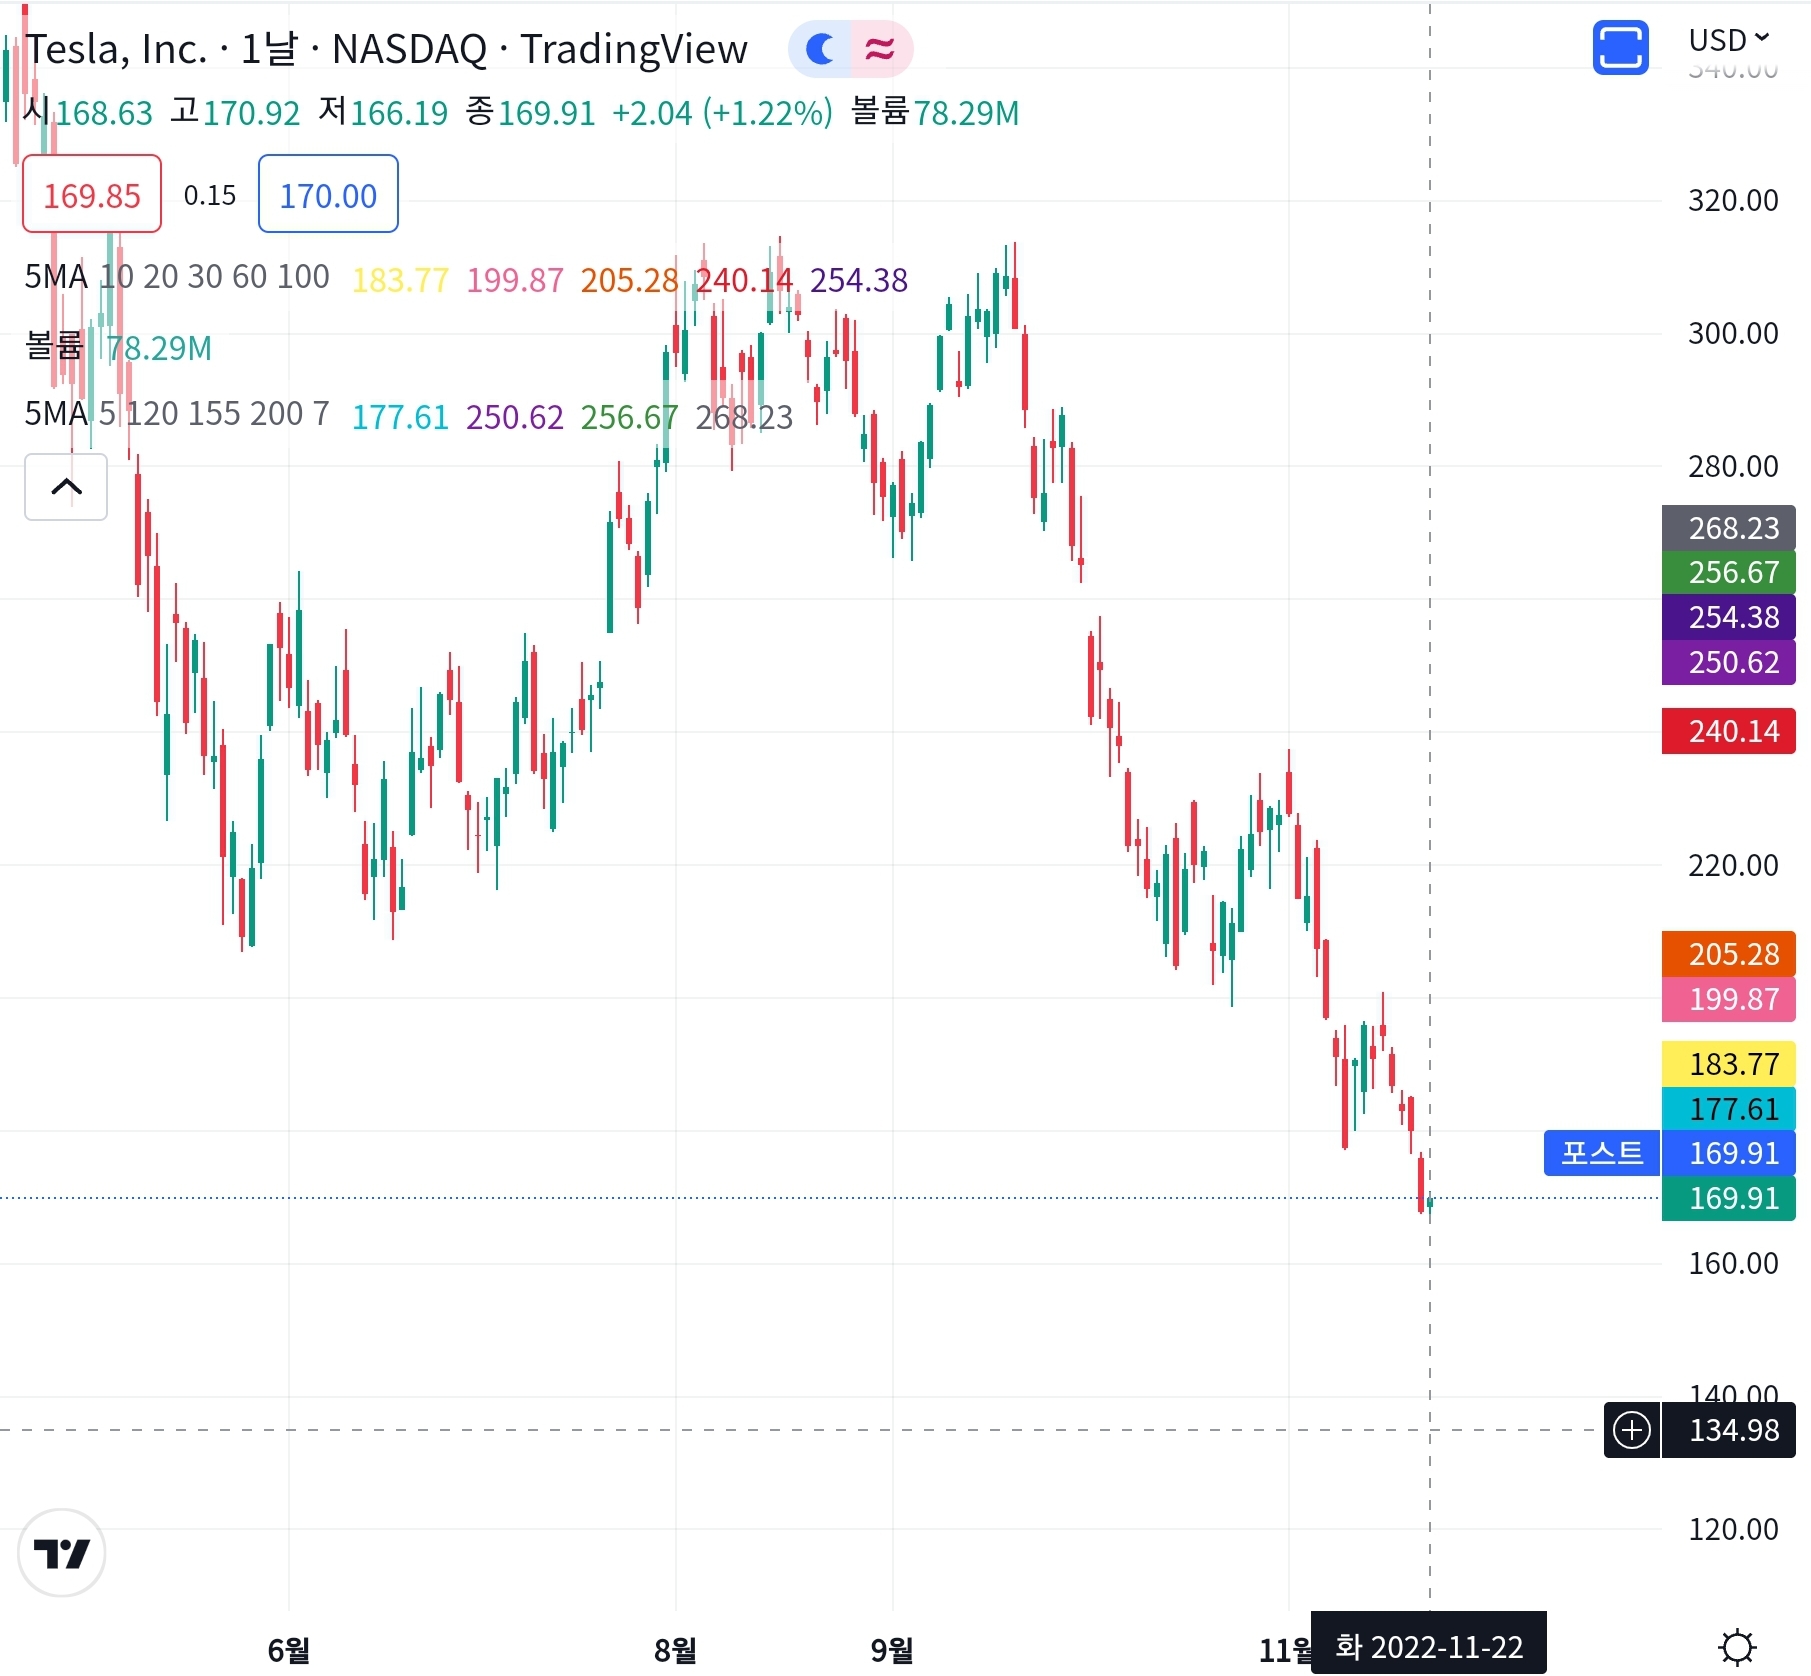
Task: Click the 8월 time axis label
Action: [675, 1649]
